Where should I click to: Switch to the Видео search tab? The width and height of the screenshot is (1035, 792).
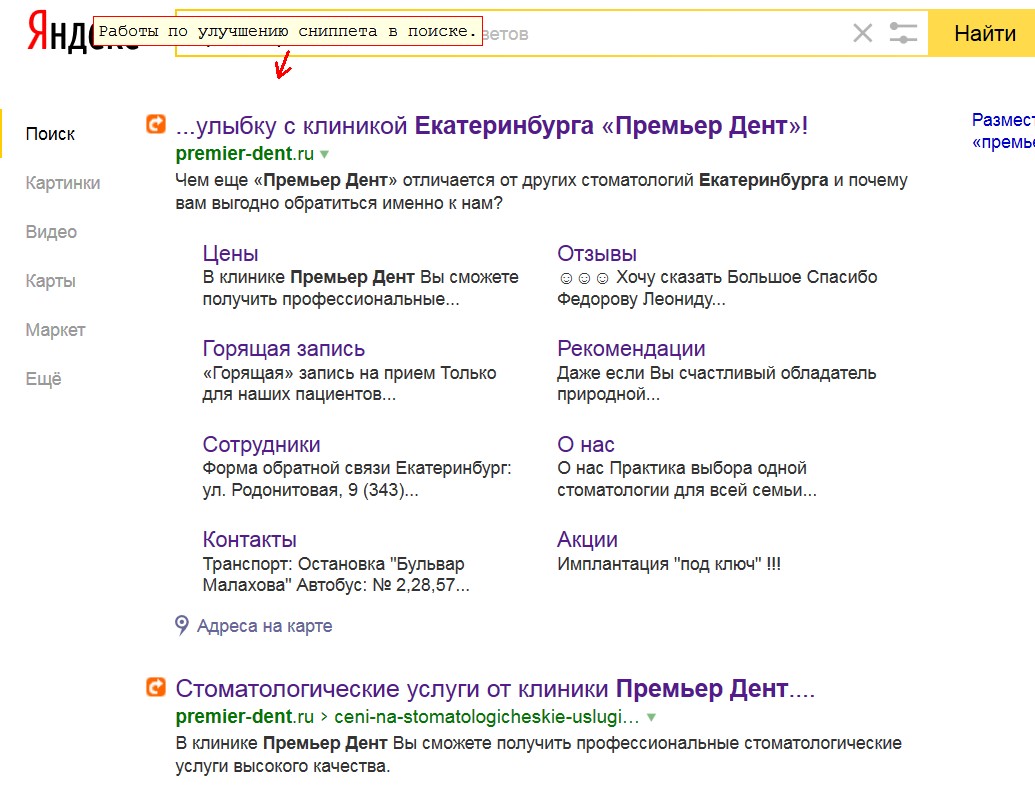pyautogui.click(x=51, y=232)
